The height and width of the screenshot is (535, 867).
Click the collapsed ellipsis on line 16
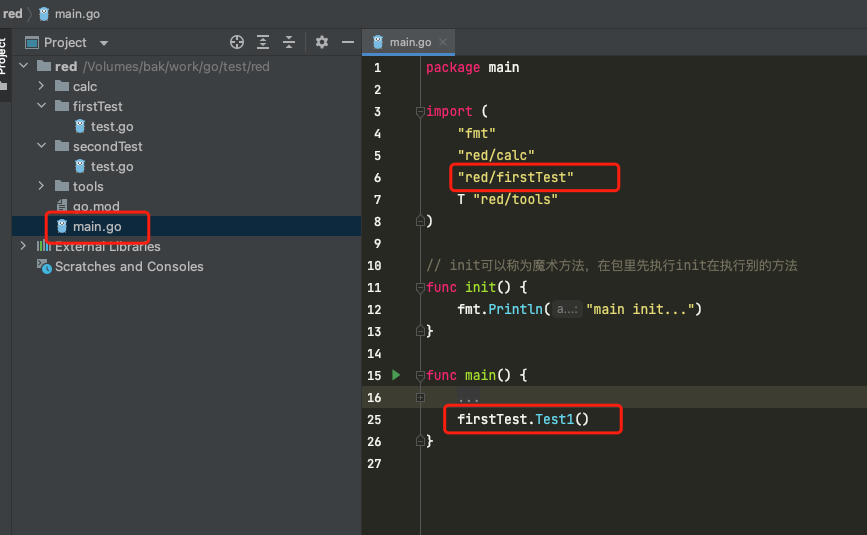coord(468,398)
